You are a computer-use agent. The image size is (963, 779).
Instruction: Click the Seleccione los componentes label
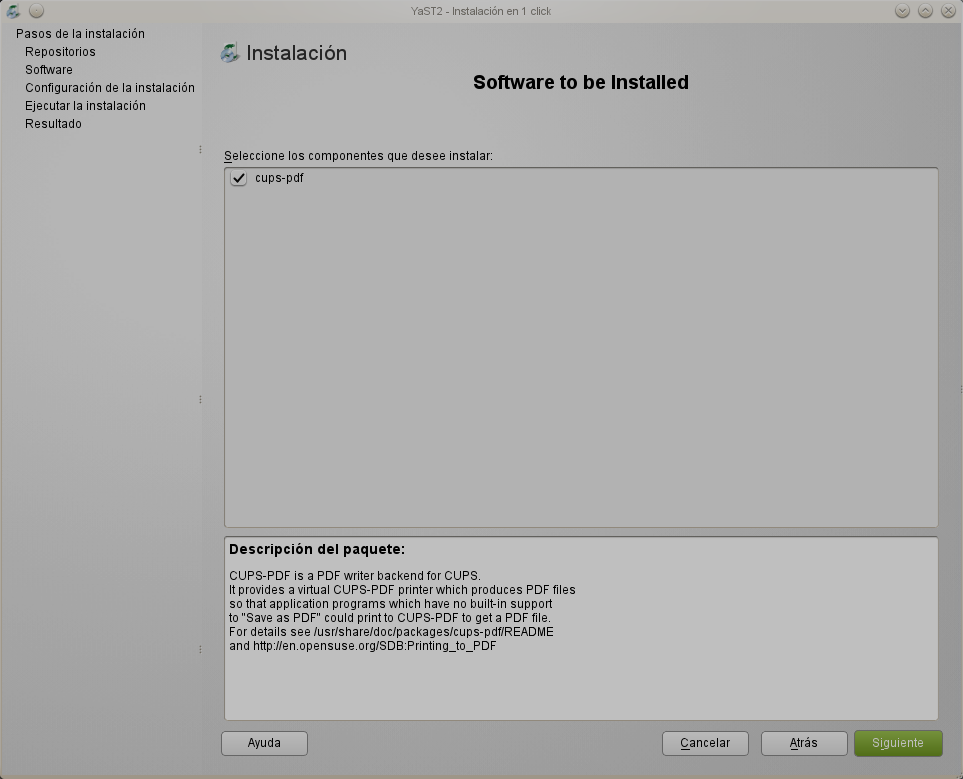click(358, 155)
